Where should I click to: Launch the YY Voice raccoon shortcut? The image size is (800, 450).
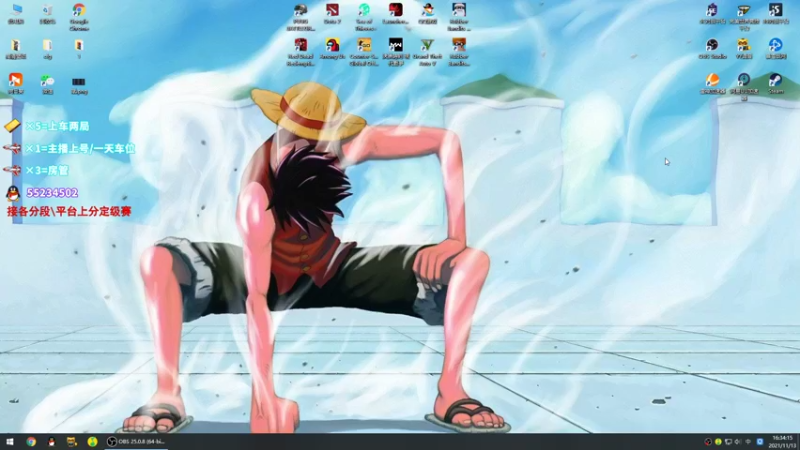point(744,49)
